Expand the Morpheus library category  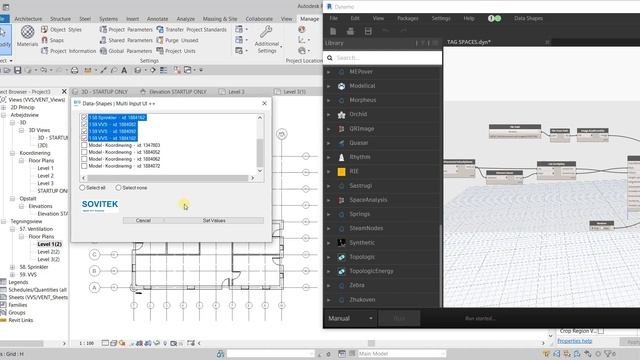tap(329, 100)
